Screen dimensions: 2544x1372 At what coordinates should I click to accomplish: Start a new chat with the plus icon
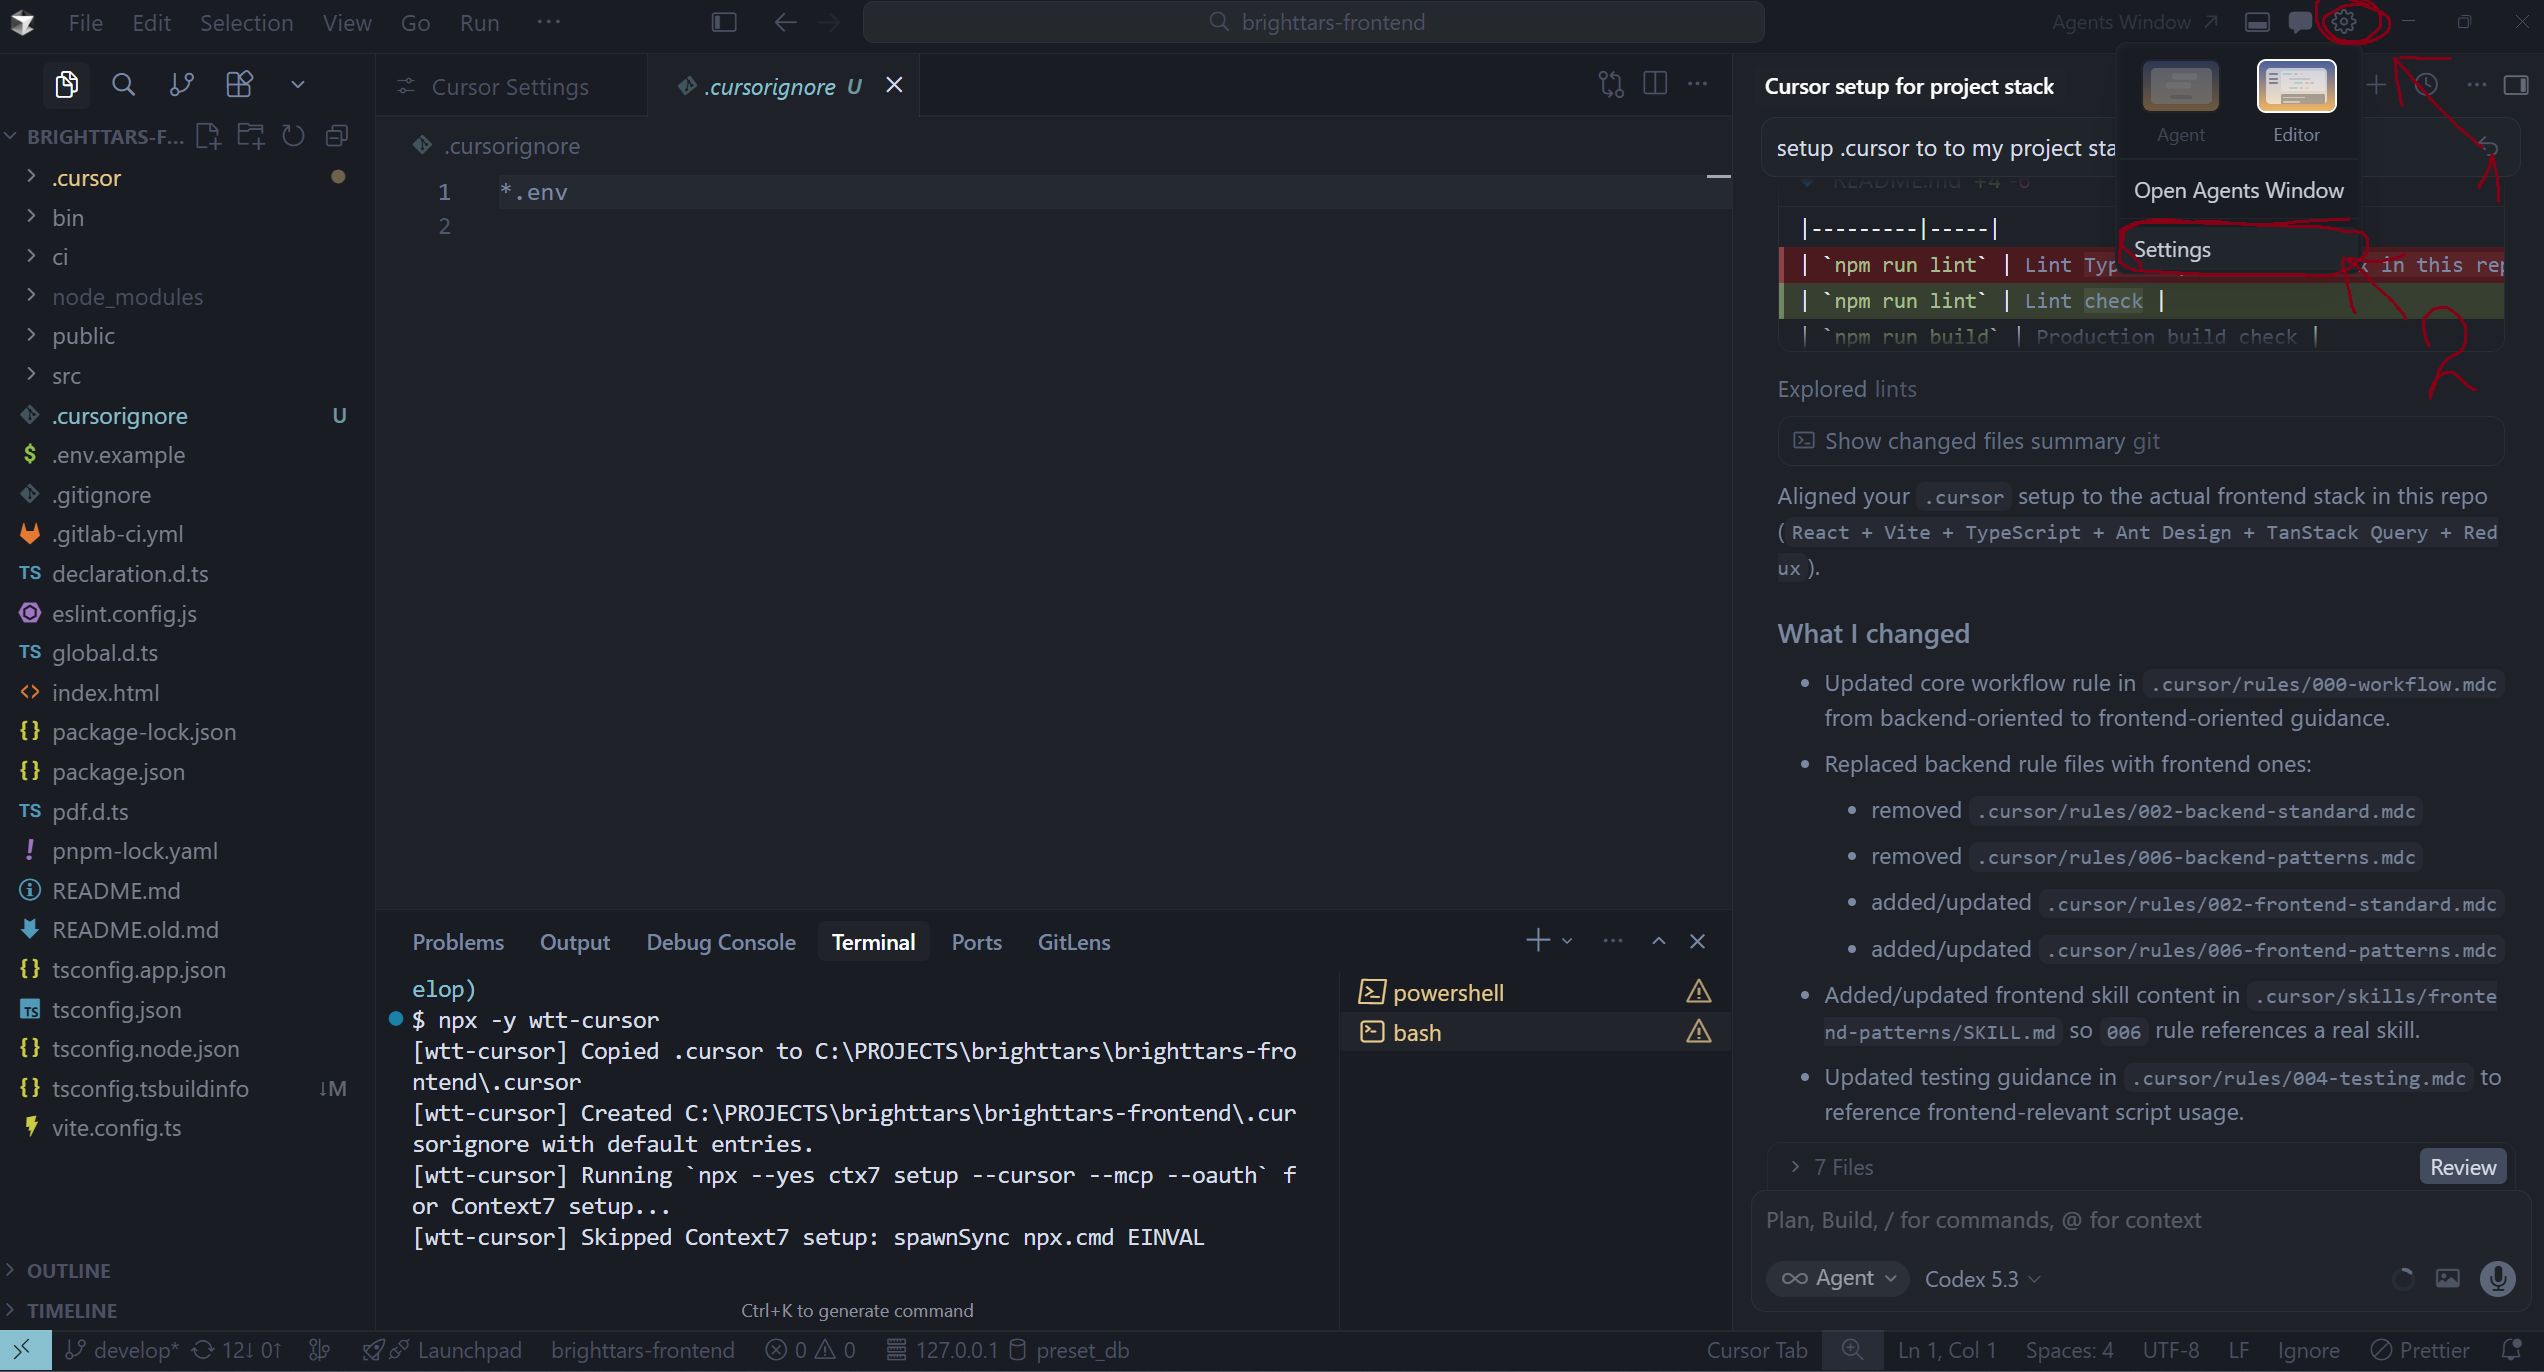[x=2376, y=86]
